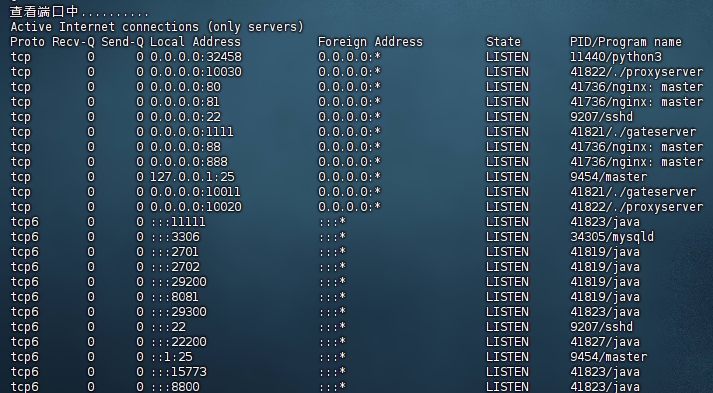Click 41823/java on the :::11111 row
The width and height of the screenshot is (713, 393).
(x=605, y=222)
